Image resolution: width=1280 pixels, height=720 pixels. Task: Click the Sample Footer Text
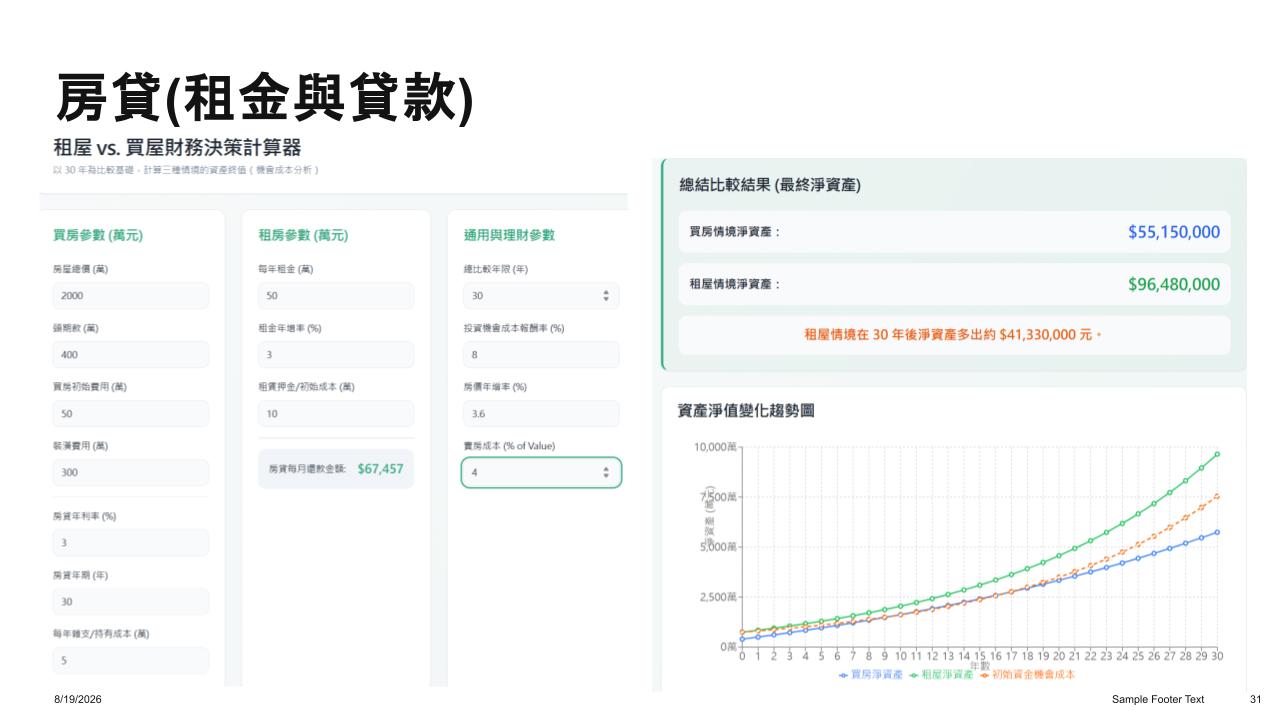[1157, 700]
